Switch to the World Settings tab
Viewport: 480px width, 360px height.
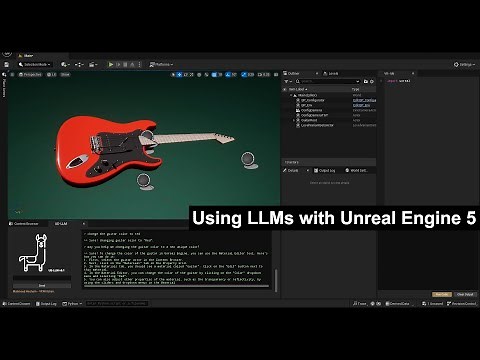356,170
